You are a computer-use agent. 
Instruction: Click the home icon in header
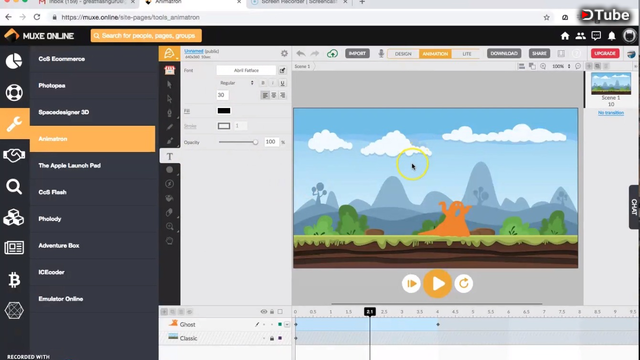[565, 36]
